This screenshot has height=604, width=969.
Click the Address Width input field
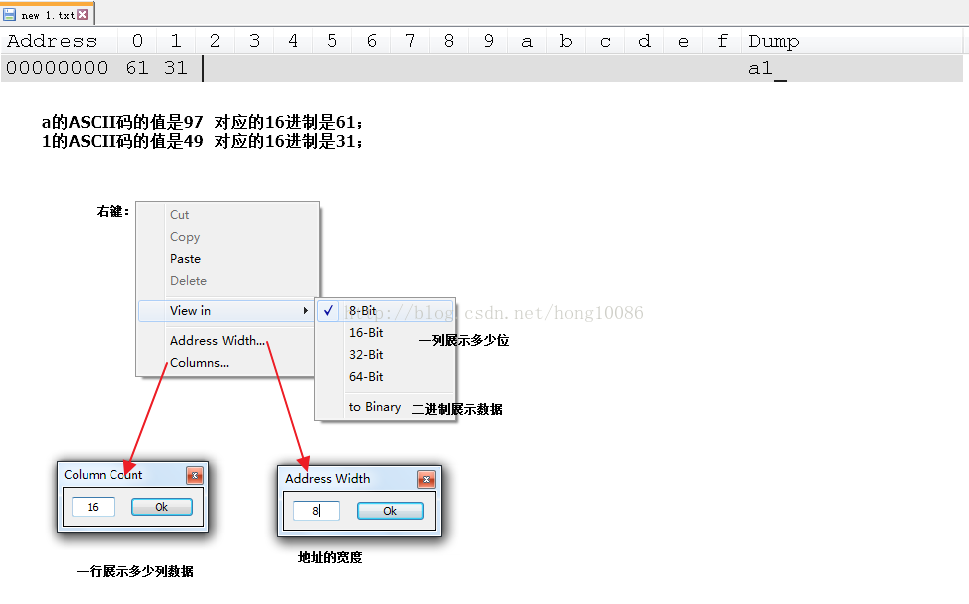[316, 511]
